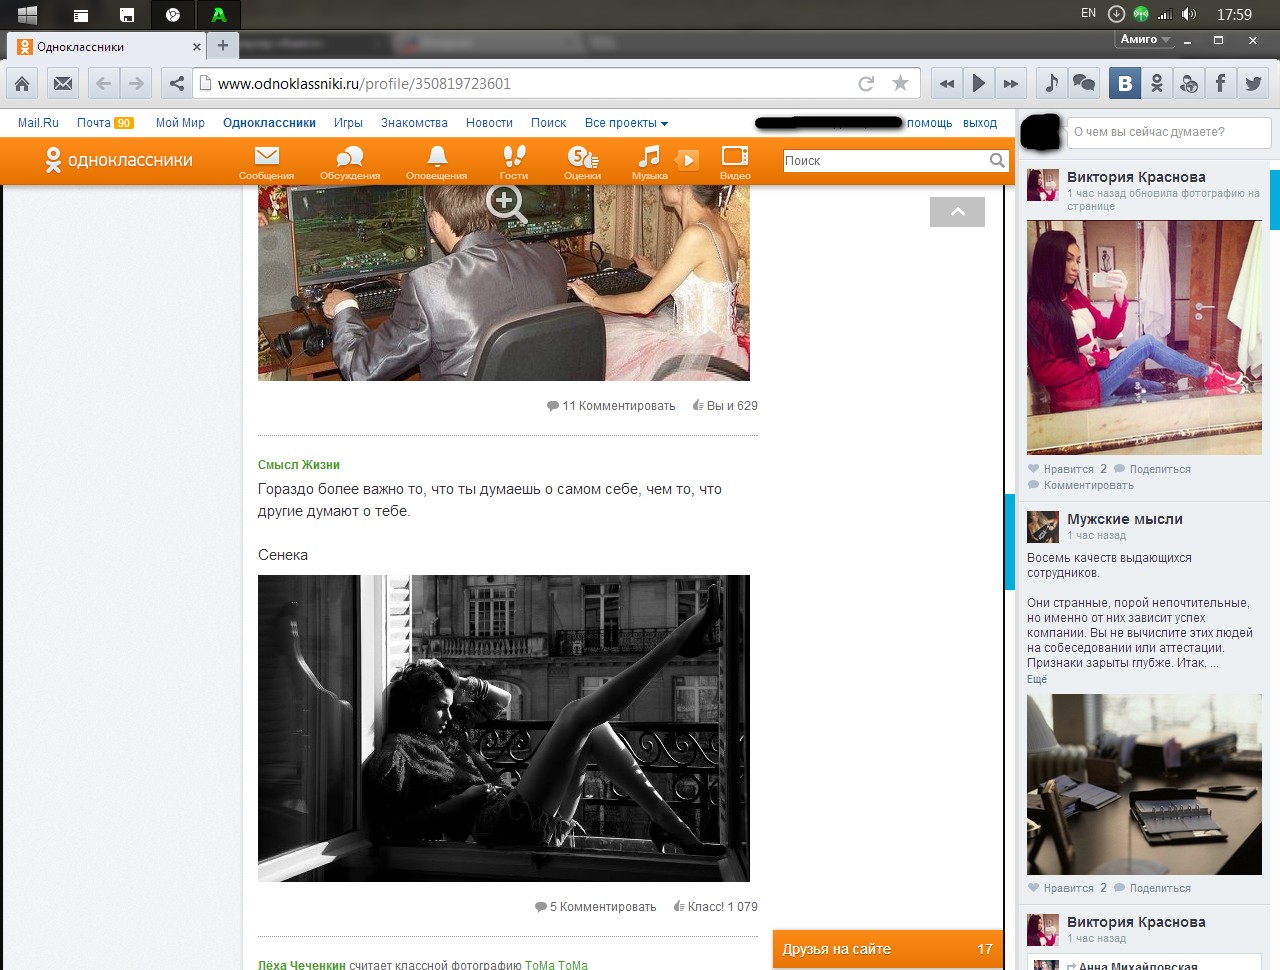
Task: Click the scroll-to-top arrow button
Action: pyautogui.click(x=957, y=212)
